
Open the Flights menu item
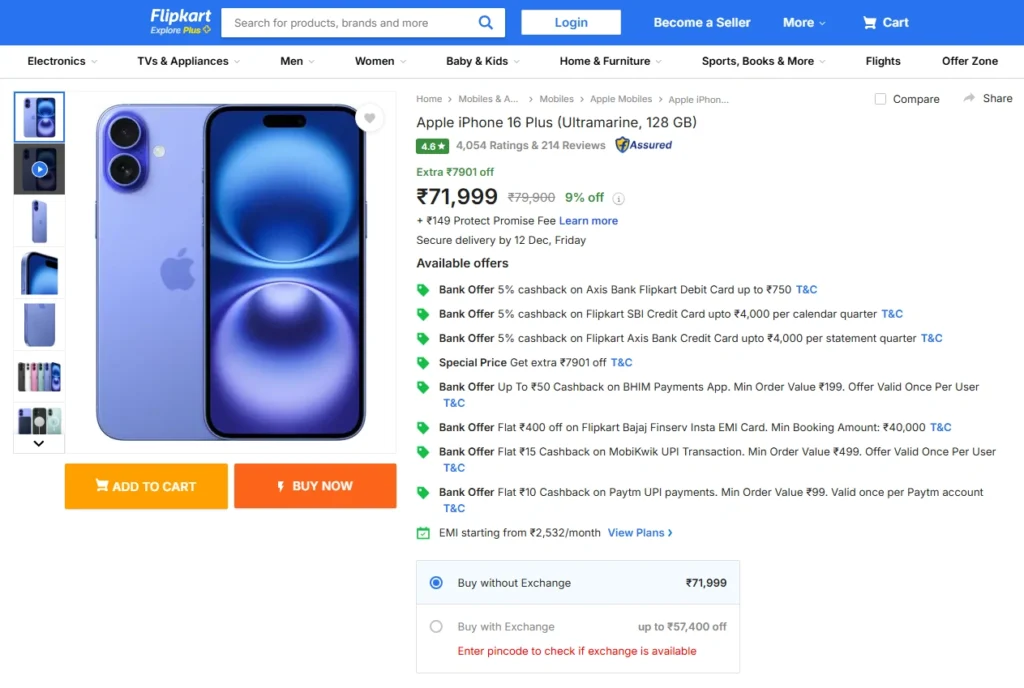point(883,61)
